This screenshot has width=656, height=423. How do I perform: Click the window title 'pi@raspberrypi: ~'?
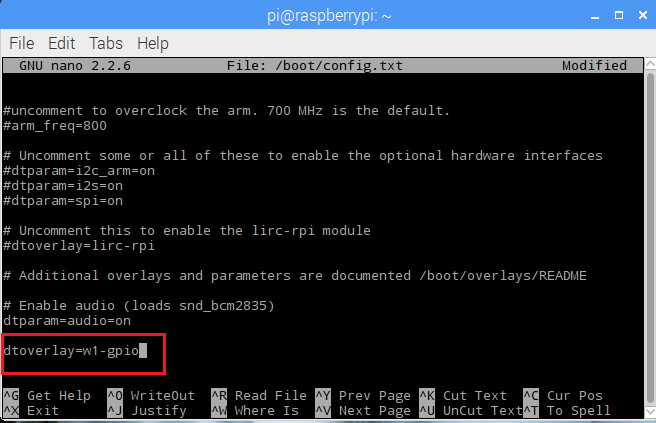click(x=329, y=16)
